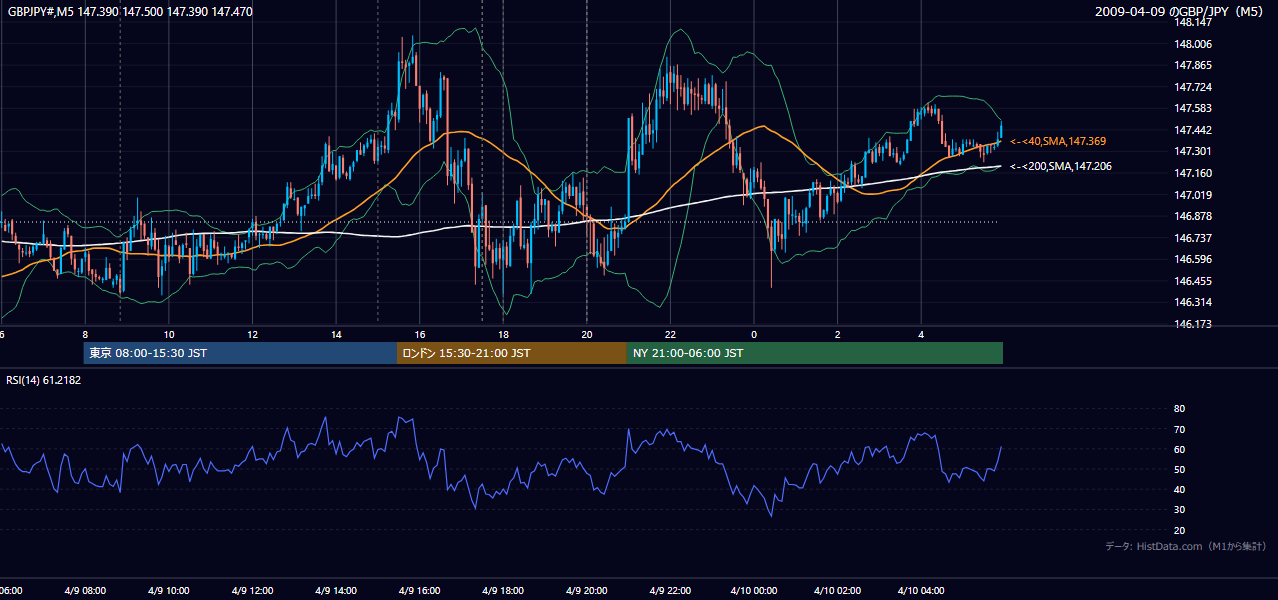Click price axis label 146.737
Image resolution: width=1278 pixels, height=600 pixels.
pos(1193,238)
